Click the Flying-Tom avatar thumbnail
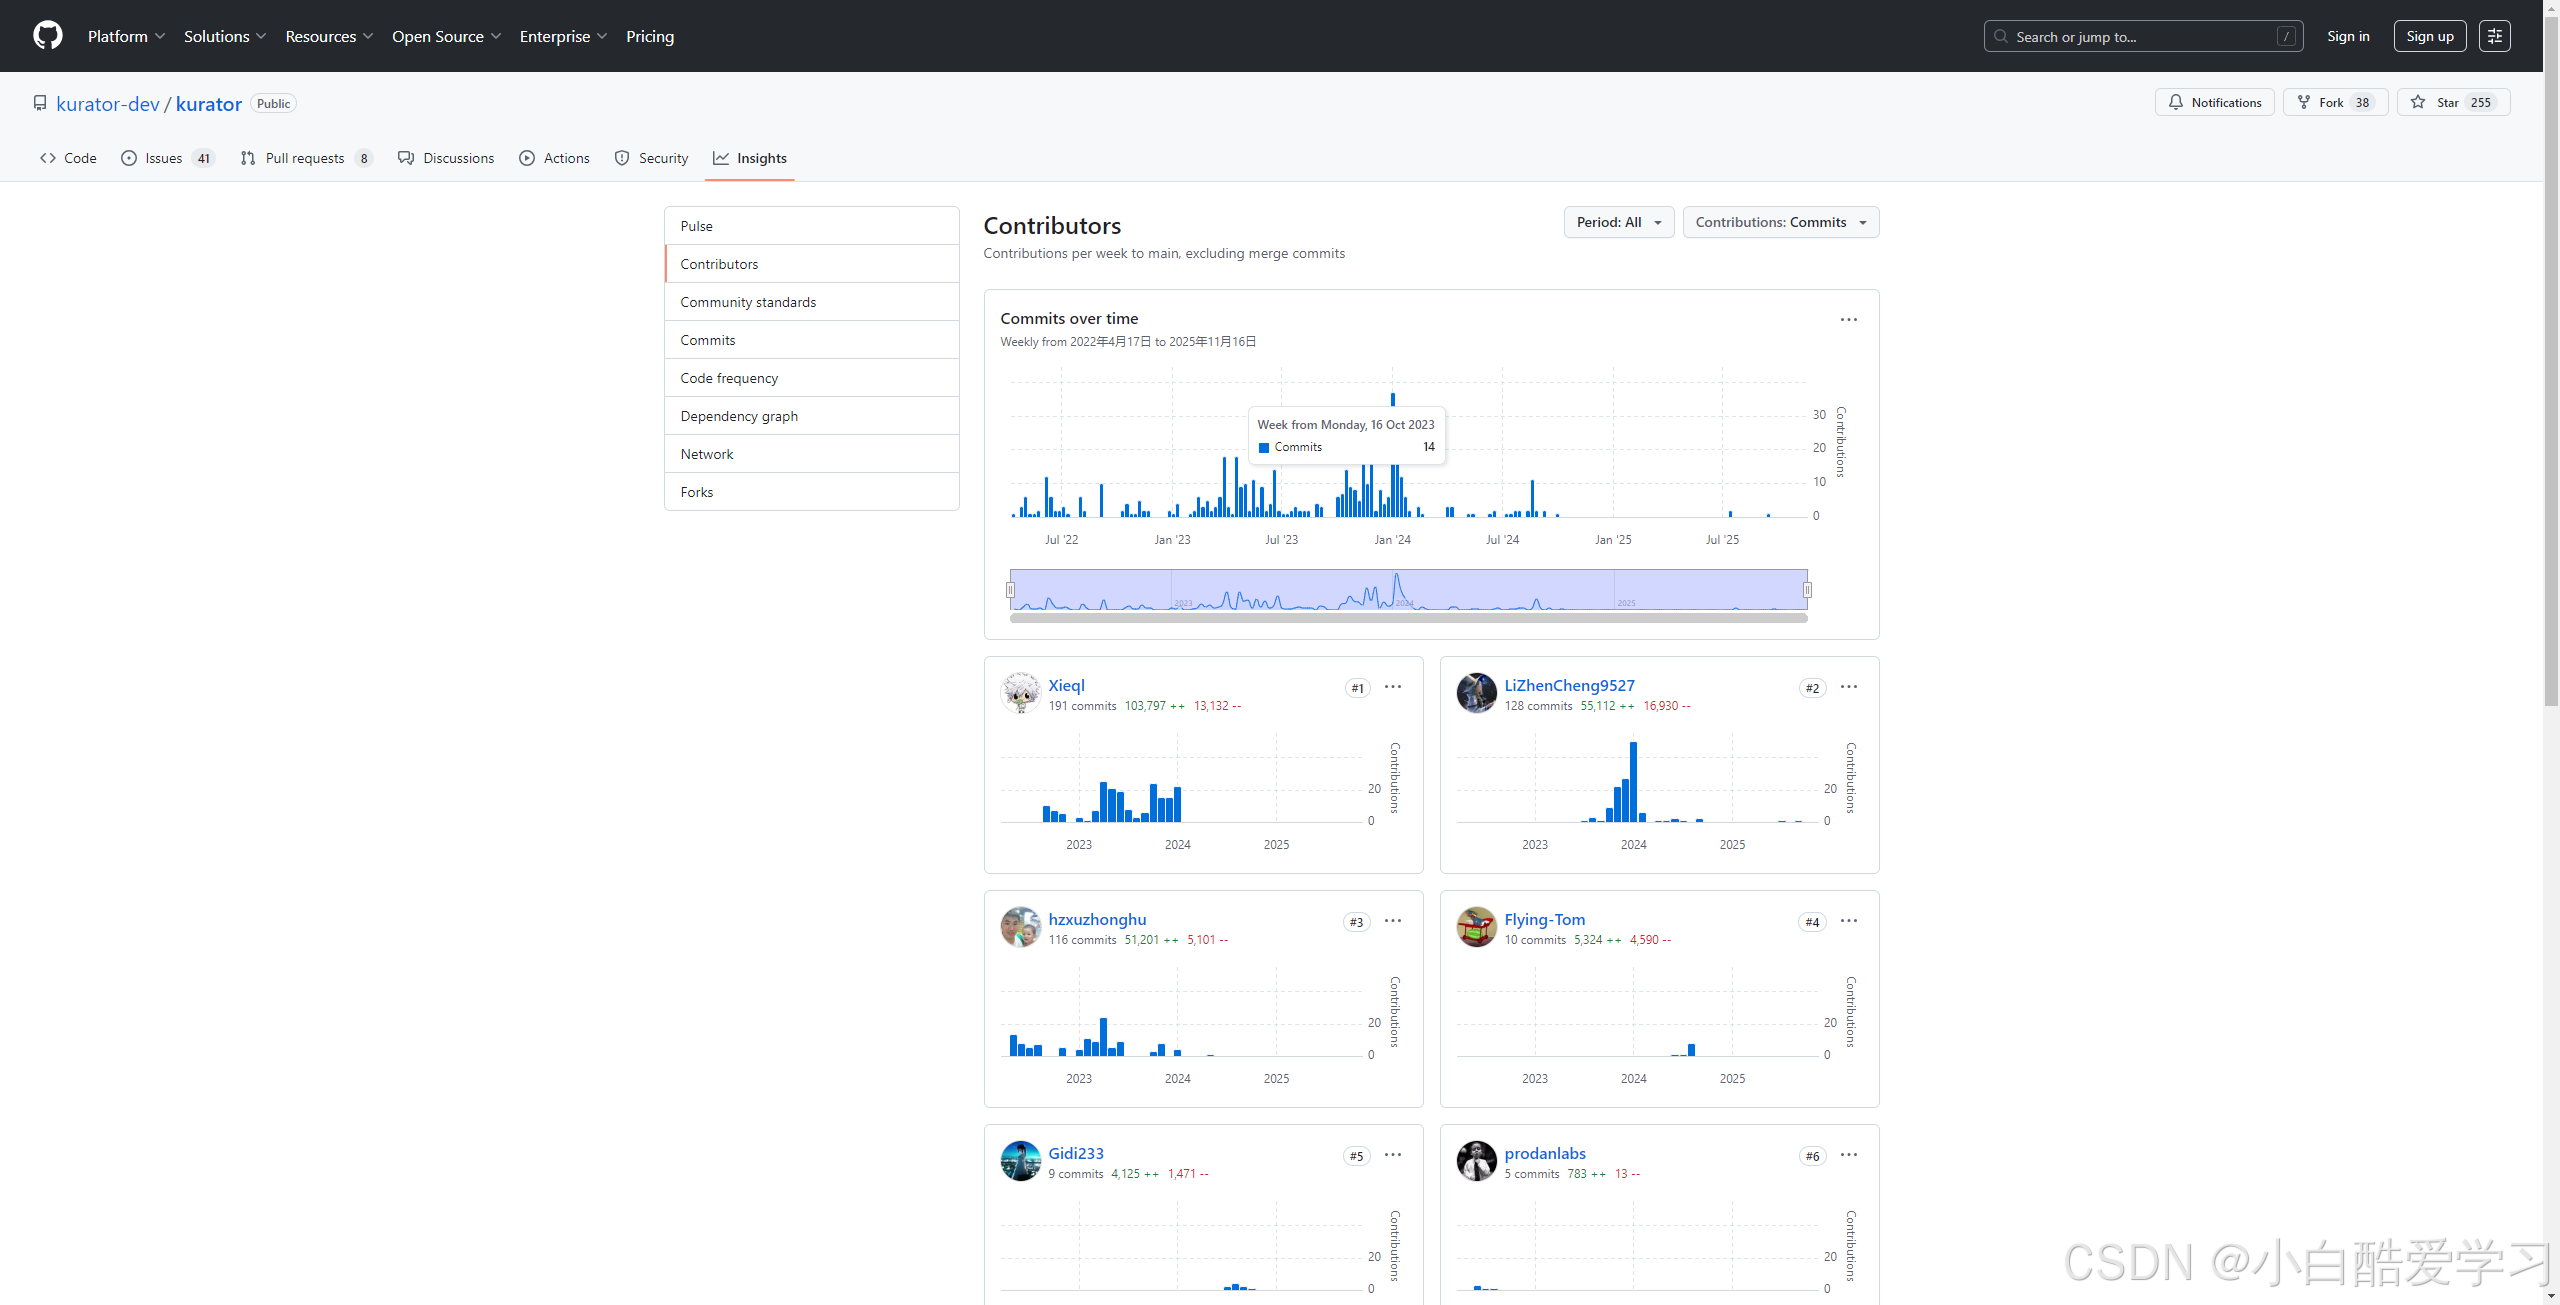The image size is (2560, 1305). [x=1476, y=927]
